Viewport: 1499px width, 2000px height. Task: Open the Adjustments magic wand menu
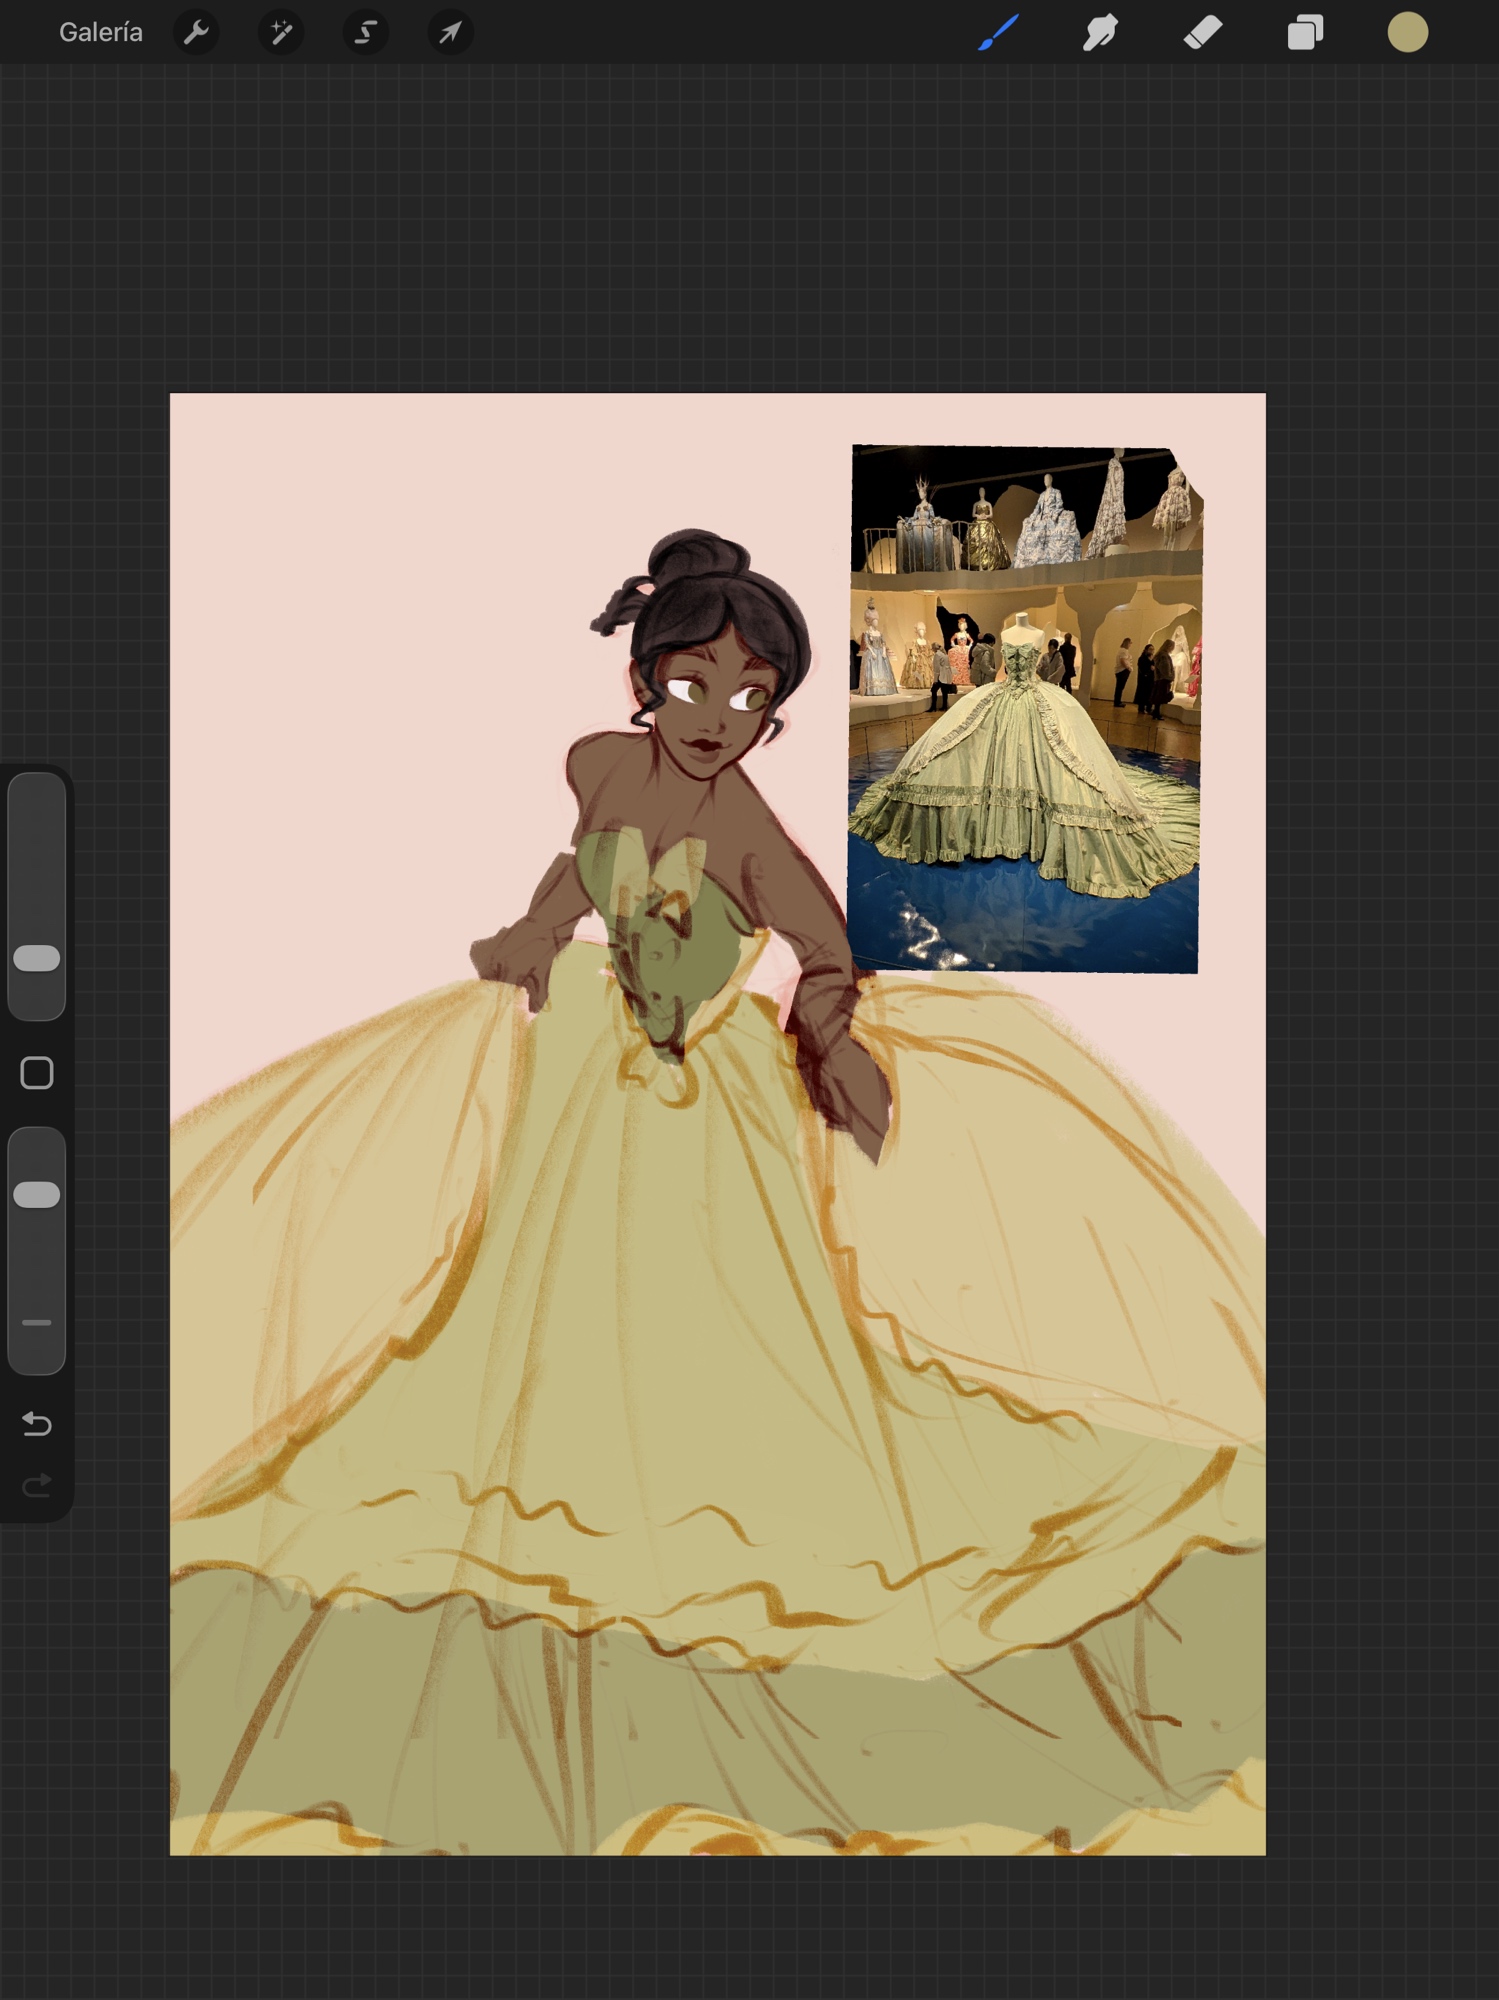[281, 33]
